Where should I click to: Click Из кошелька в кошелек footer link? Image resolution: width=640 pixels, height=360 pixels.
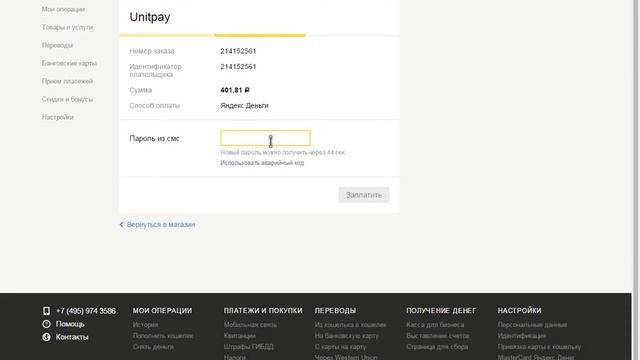pyautogui.click(x=350, y=325)
